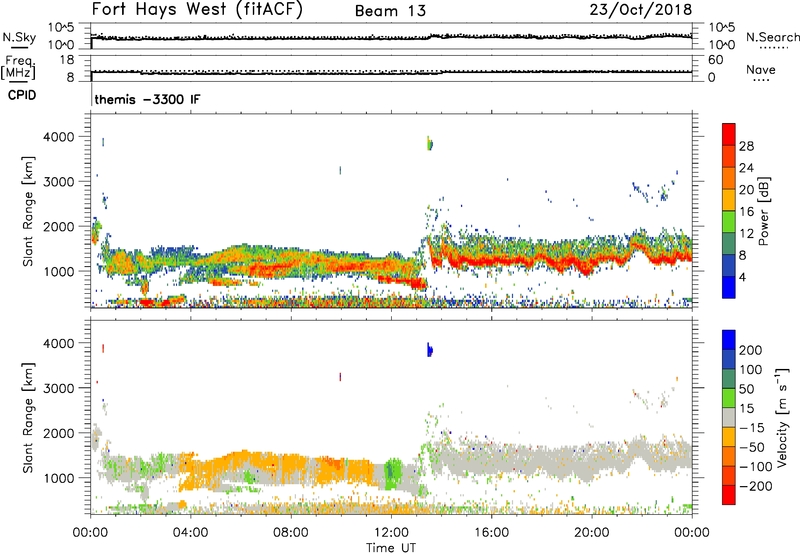Click the green velocity patch near 12:00
The width and height of the screenshot is (800, 554).
click(393, 473)
